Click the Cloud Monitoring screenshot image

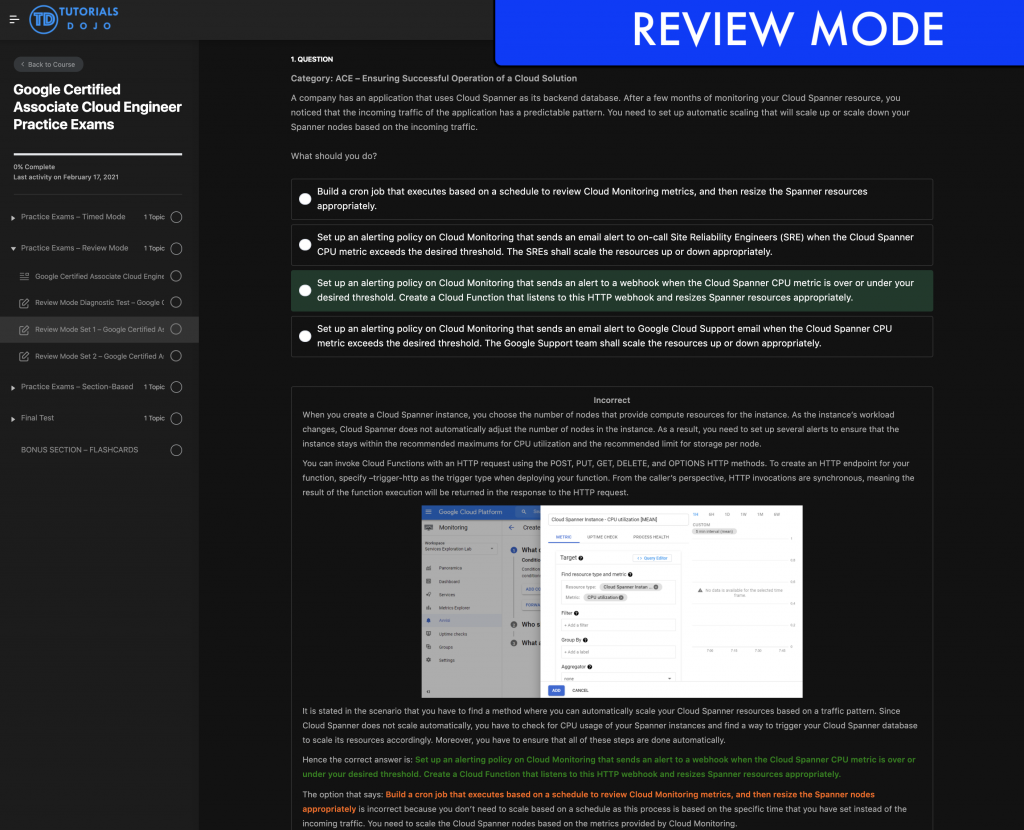(612, 601)
